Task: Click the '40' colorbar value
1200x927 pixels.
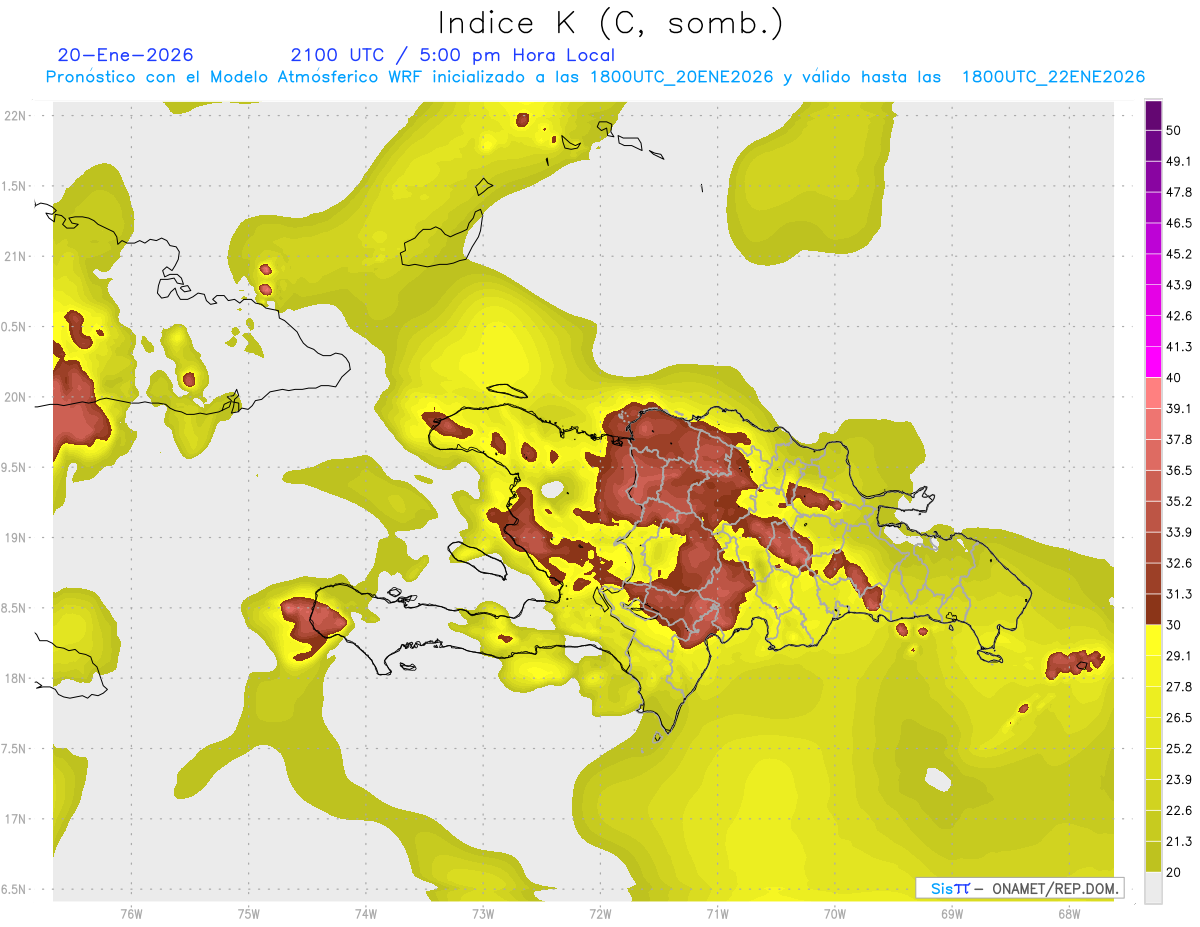Action: click(1174, 378)
